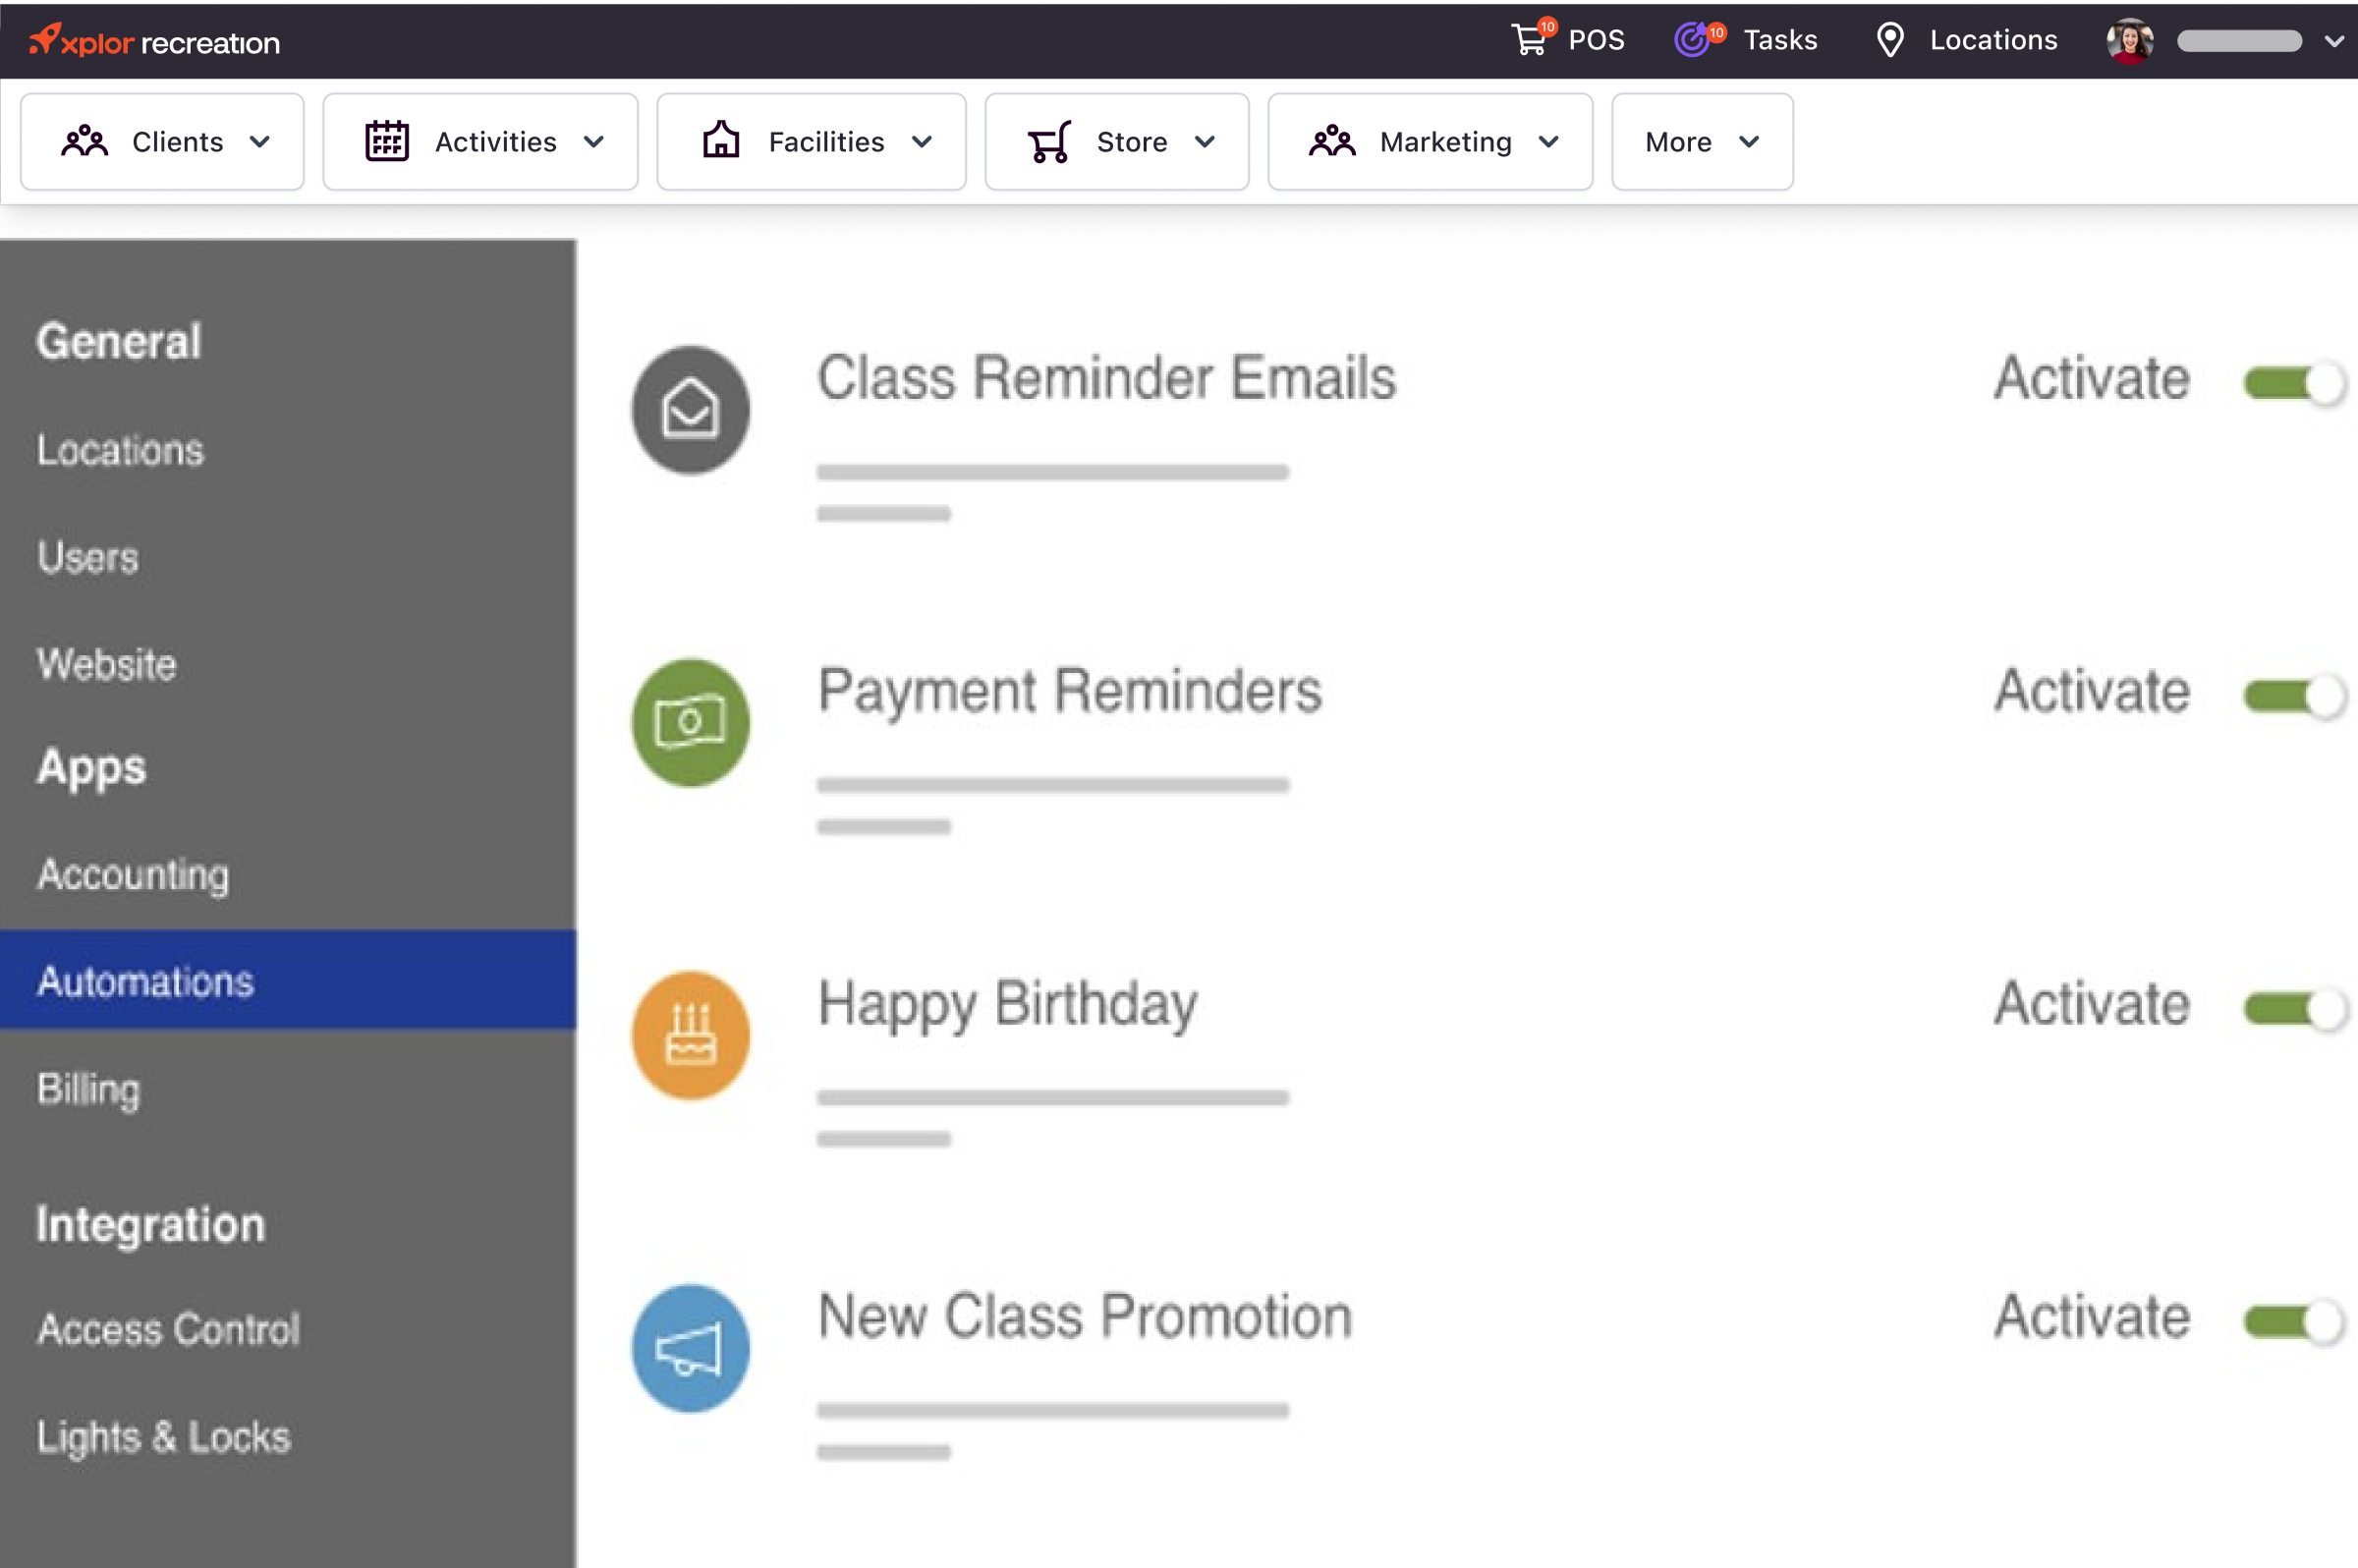Disable the Payment Reminders toggle
This screenshot has height=1568, width=2358.
(2294, 696)
